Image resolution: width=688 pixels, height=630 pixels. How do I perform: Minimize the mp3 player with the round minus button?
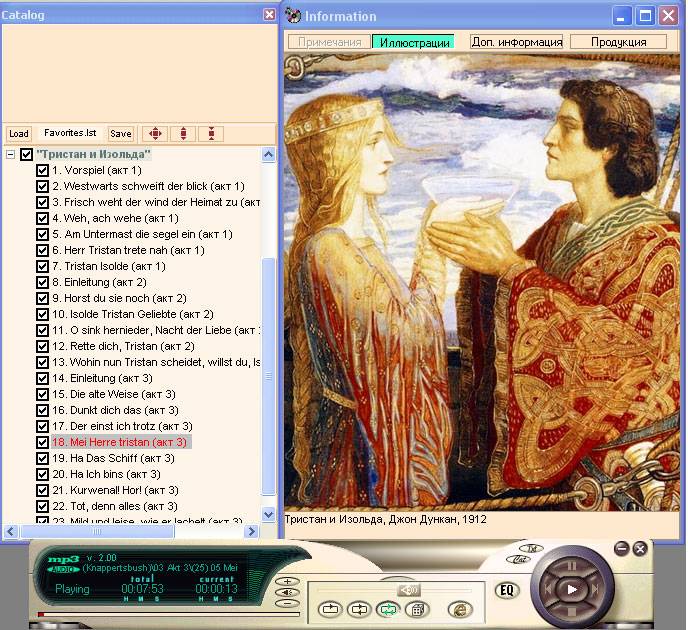(x=621, y=548)
